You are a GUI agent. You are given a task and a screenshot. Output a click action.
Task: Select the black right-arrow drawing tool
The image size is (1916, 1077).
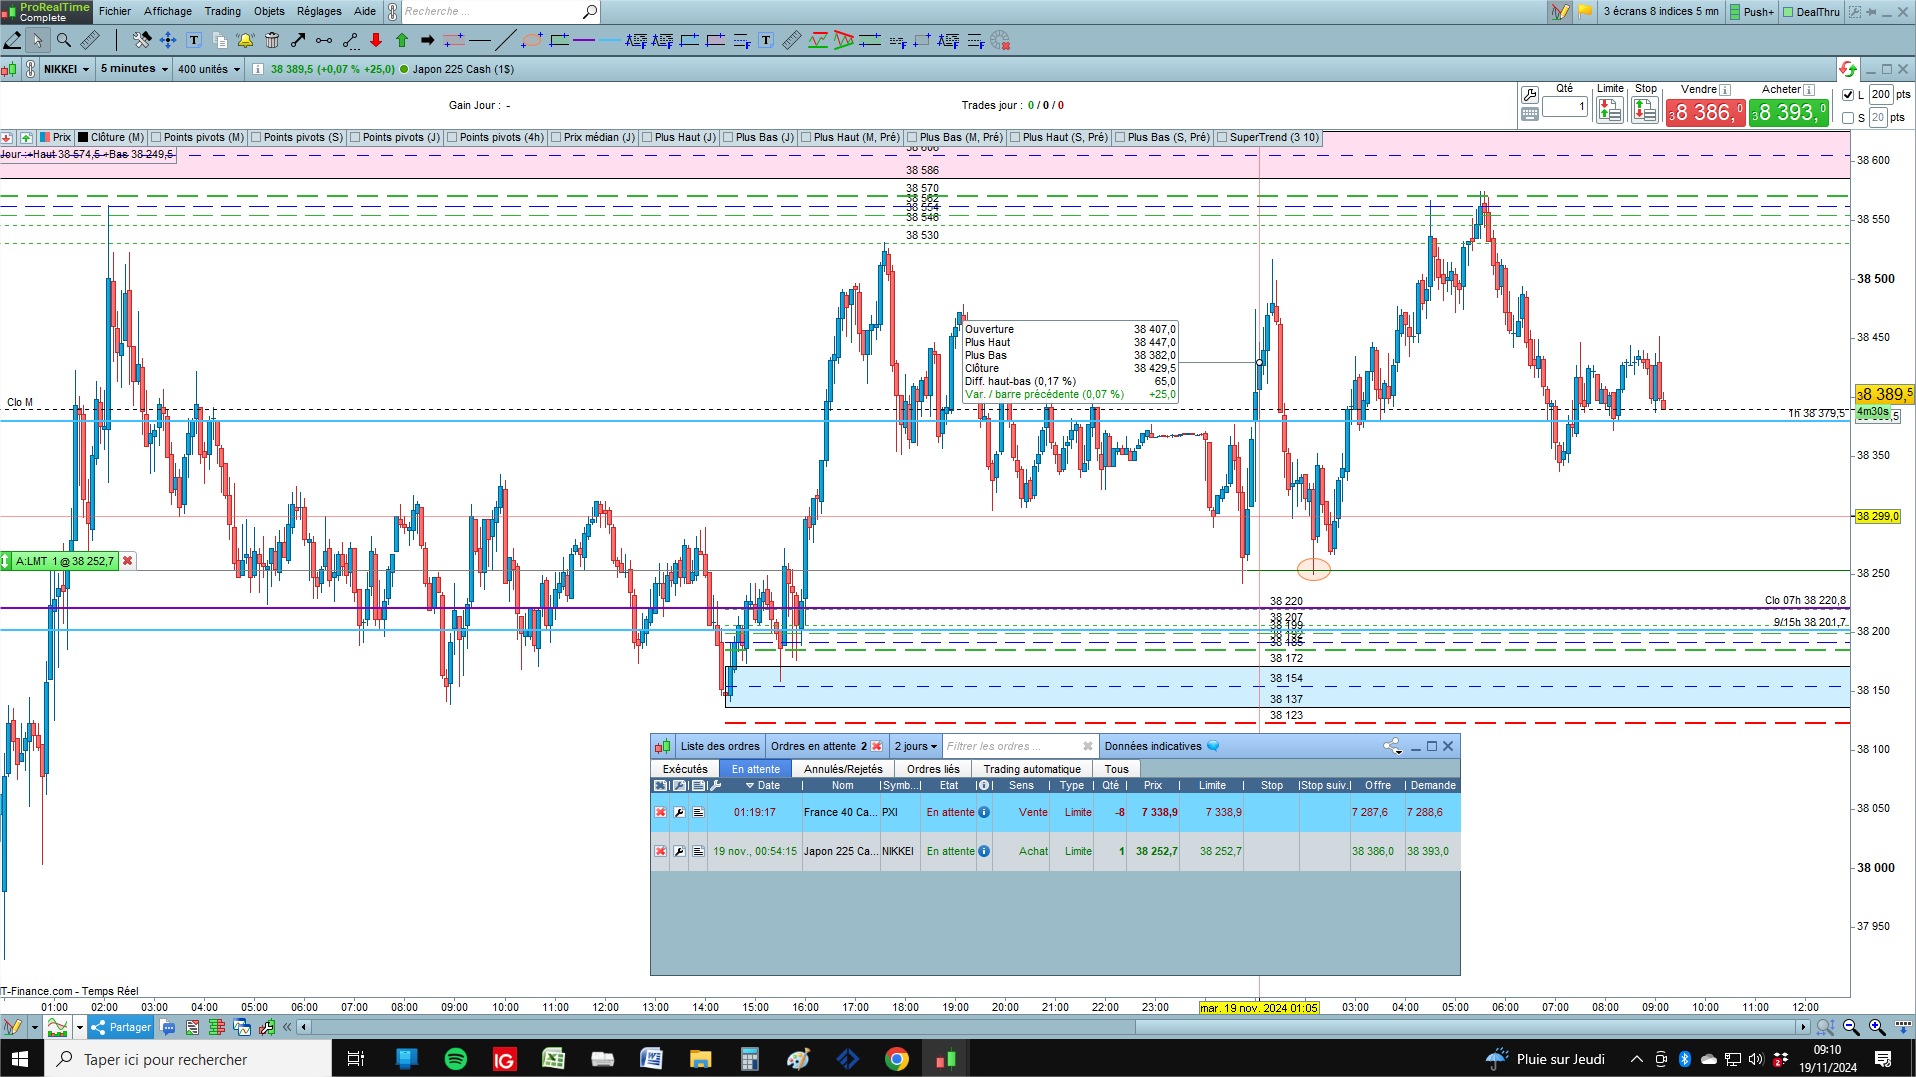(x=428, y=41)
